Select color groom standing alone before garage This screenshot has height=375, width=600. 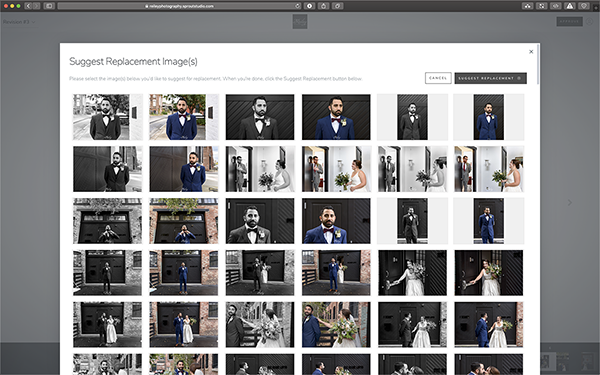click(184, 272)
